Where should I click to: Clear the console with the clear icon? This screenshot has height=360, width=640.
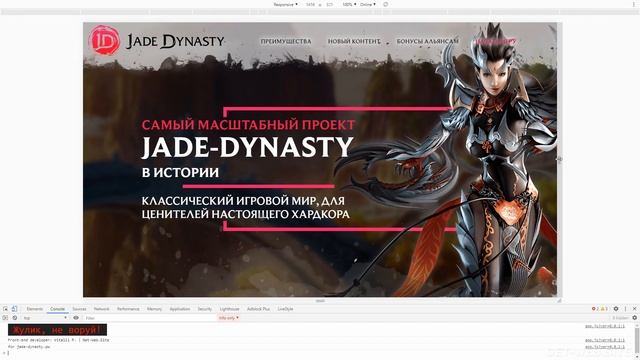click(15, 318)
